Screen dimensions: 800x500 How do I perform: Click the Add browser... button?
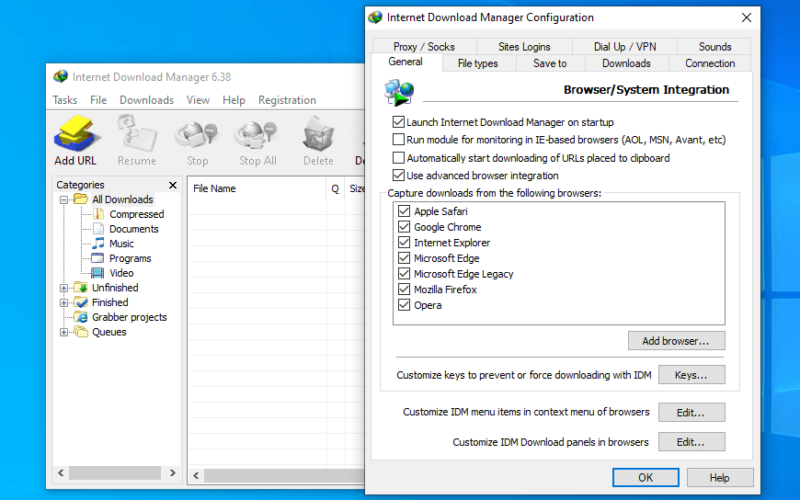676,341
